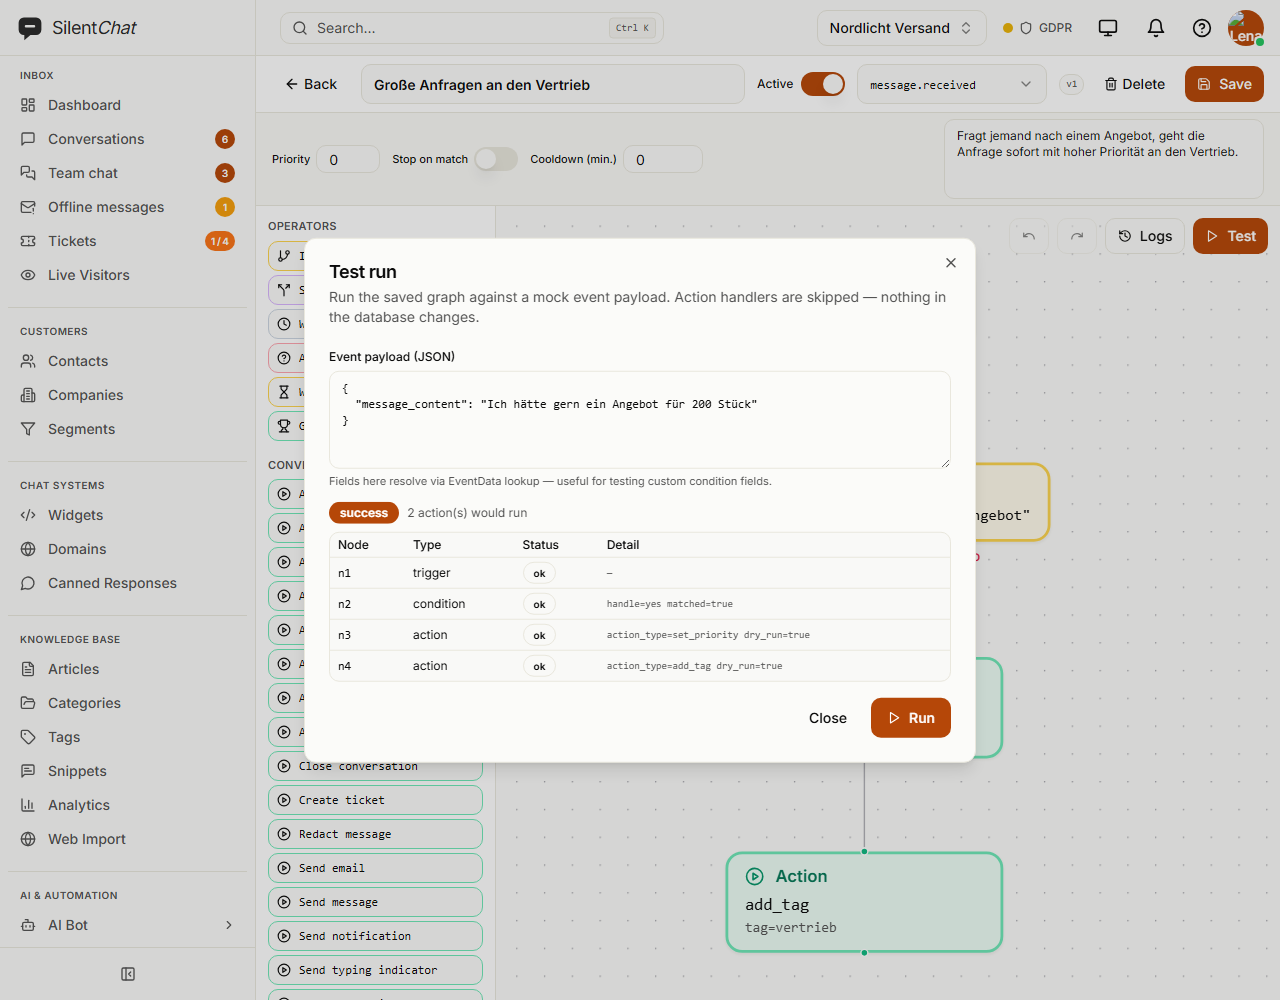
Task: Open Live Visitors page
Action: point(128,275)
